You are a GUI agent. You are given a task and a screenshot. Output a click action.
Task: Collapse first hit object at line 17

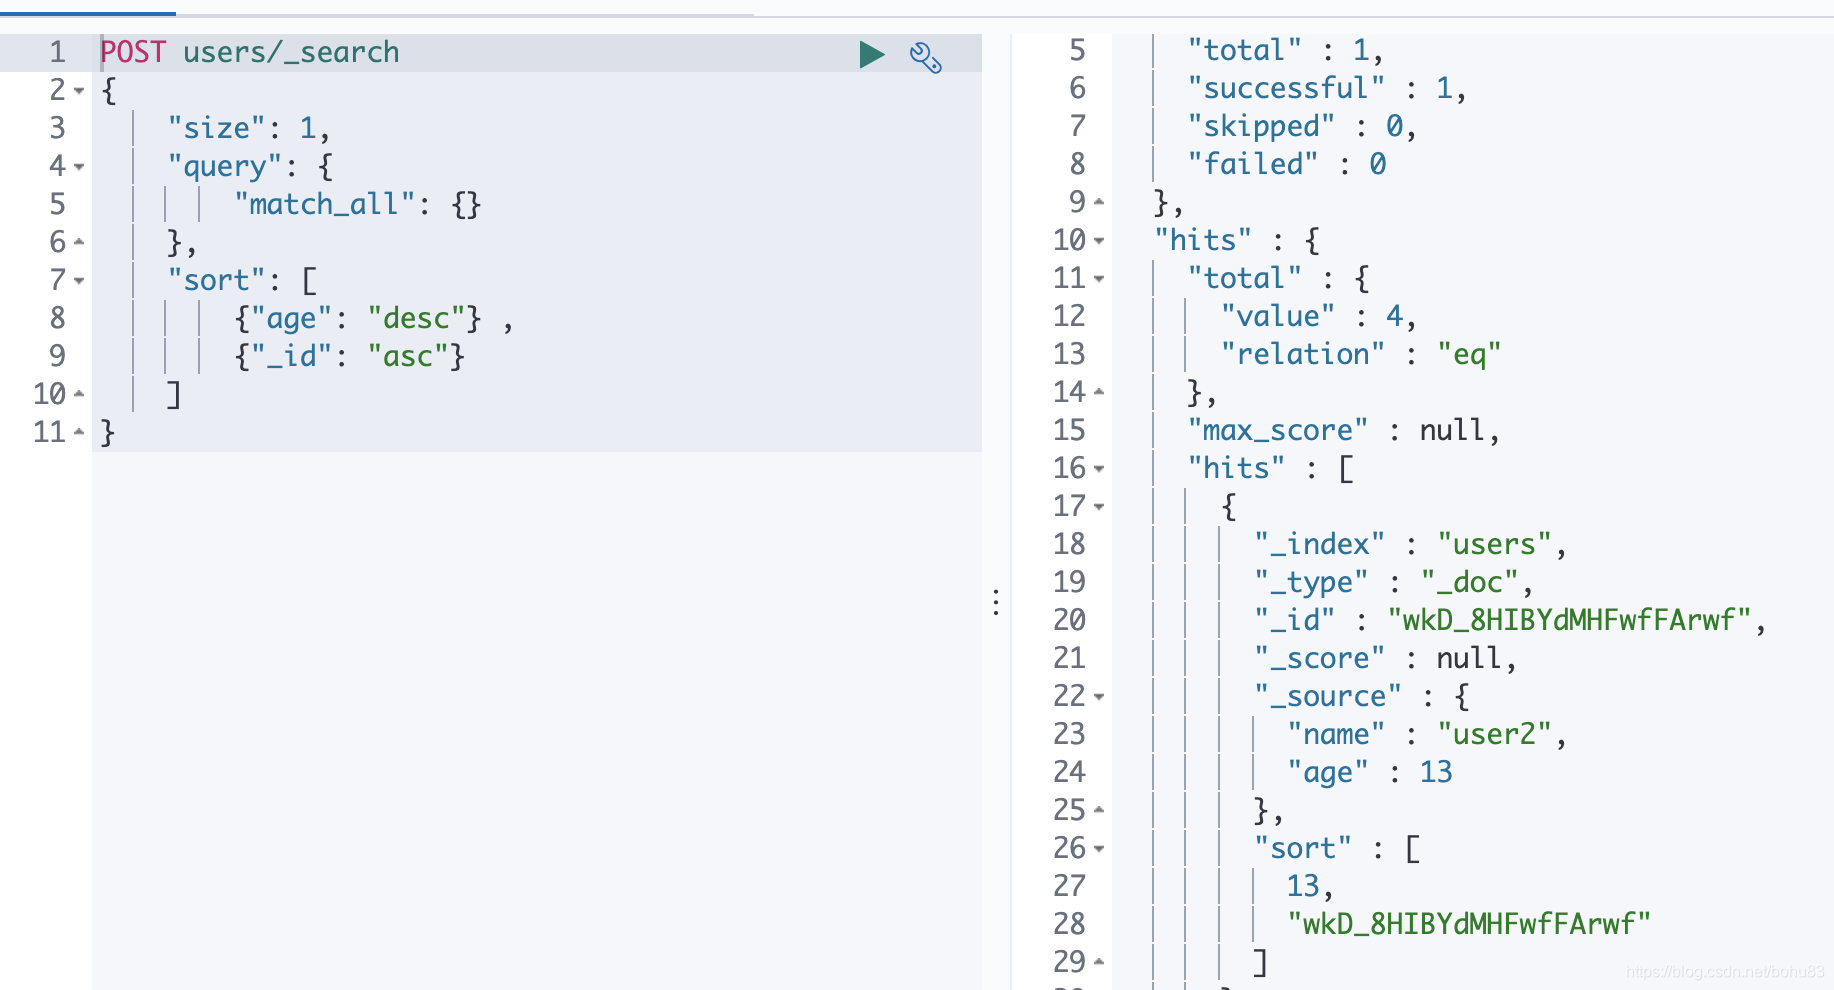(x=1099, y=507)
